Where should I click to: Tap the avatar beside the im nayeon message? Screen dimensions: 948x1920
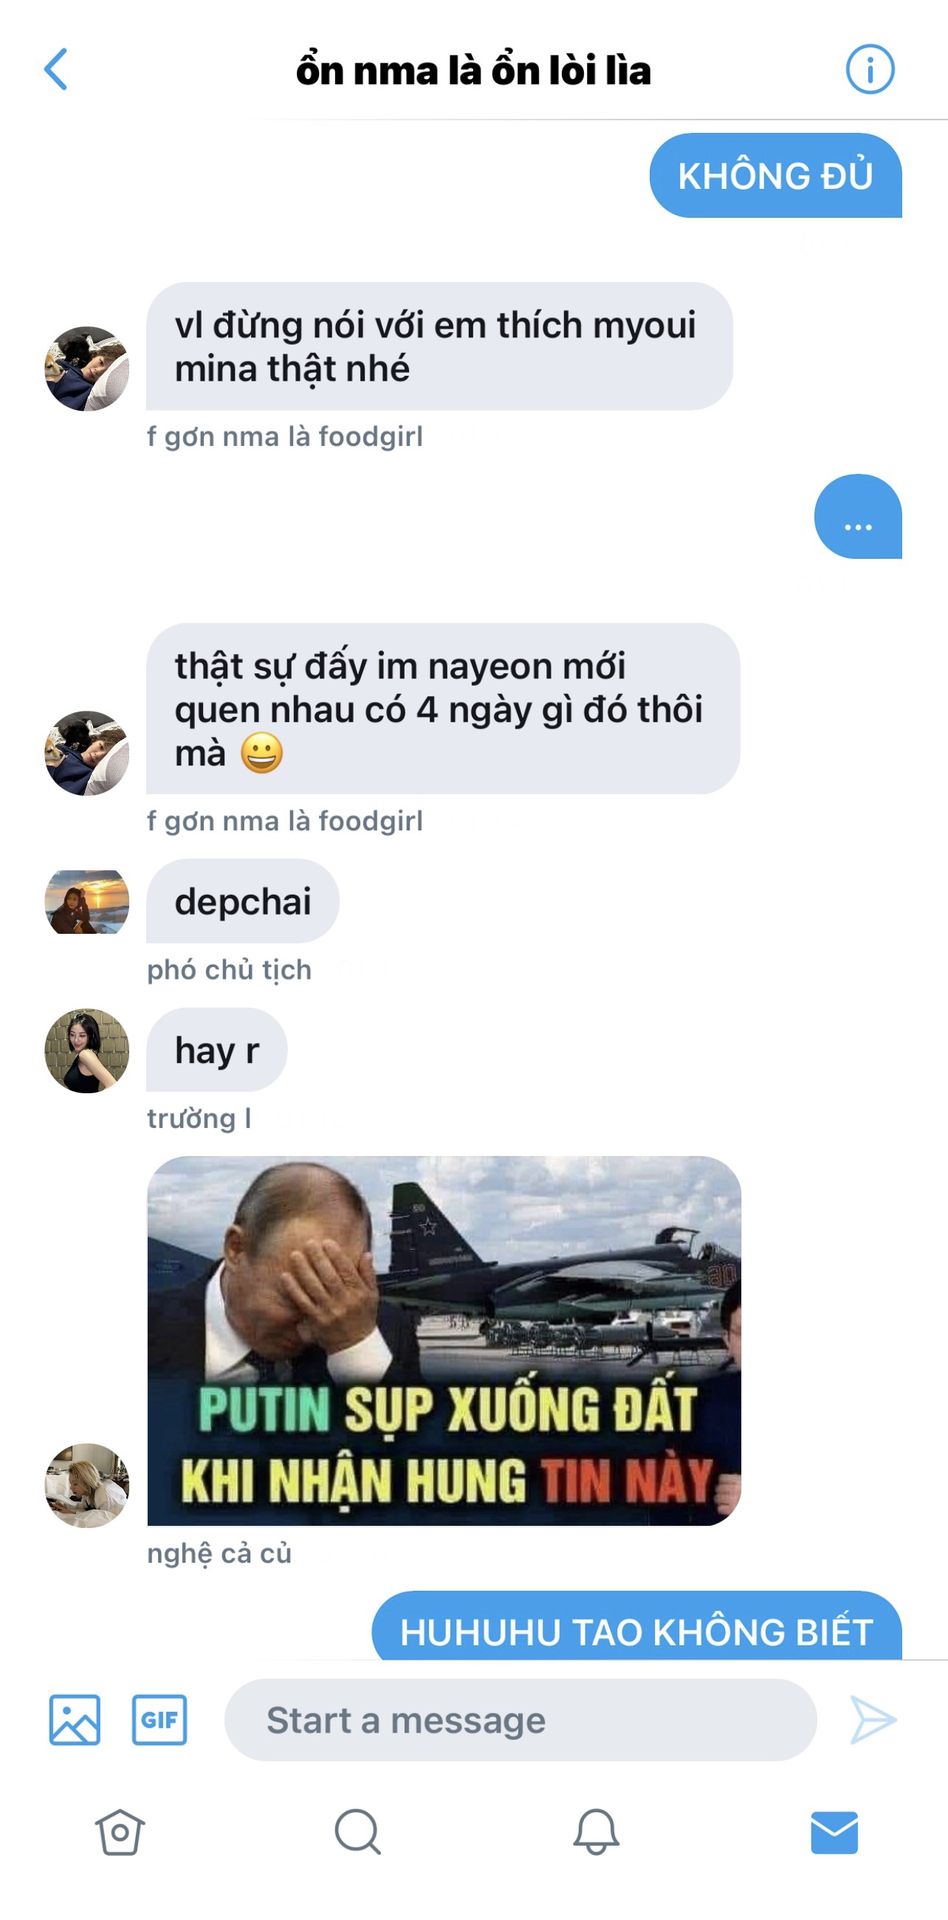[x=87, y=753]
